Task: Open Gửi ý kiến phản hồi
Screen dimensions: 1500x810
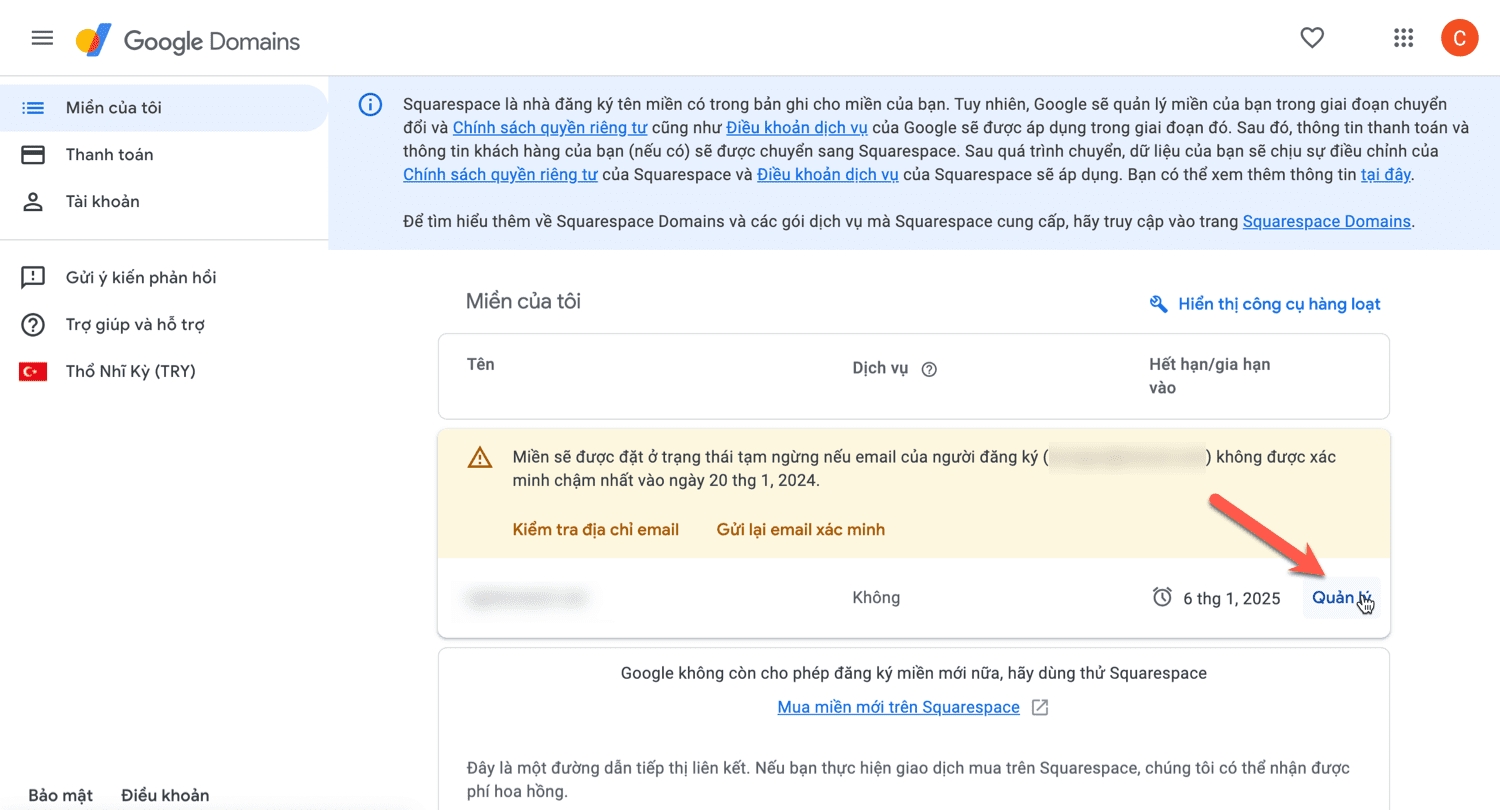Action: coord(141,278)
